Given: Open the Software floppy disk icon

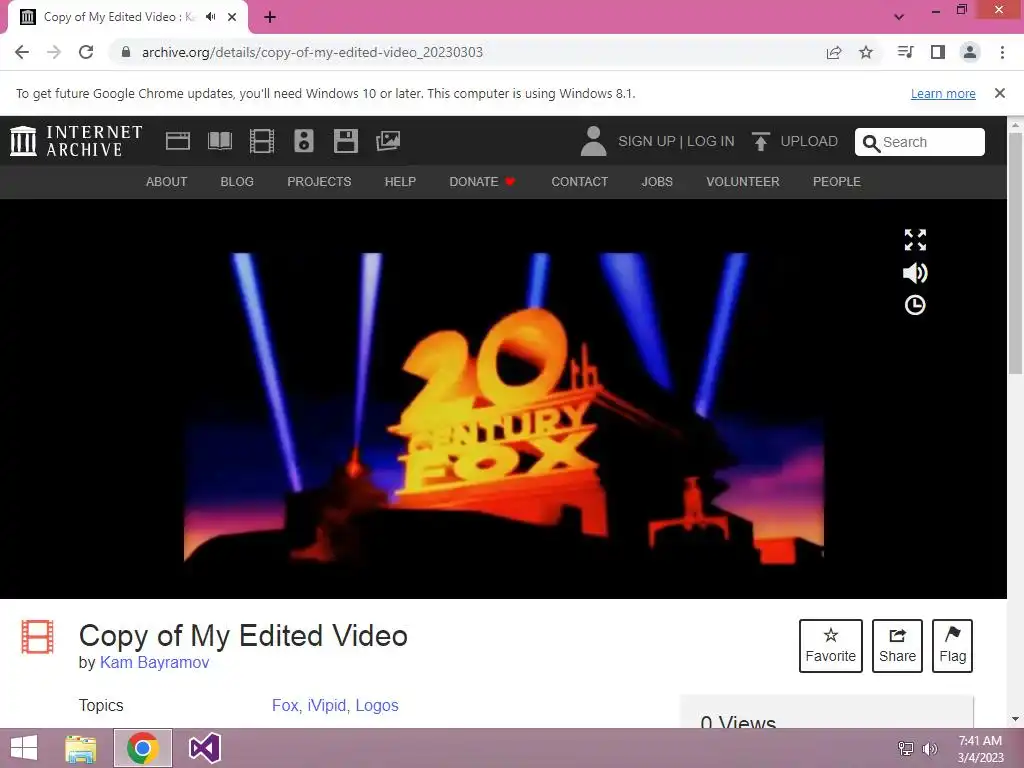Looking at the screenshot, I should tap(345, 141).
